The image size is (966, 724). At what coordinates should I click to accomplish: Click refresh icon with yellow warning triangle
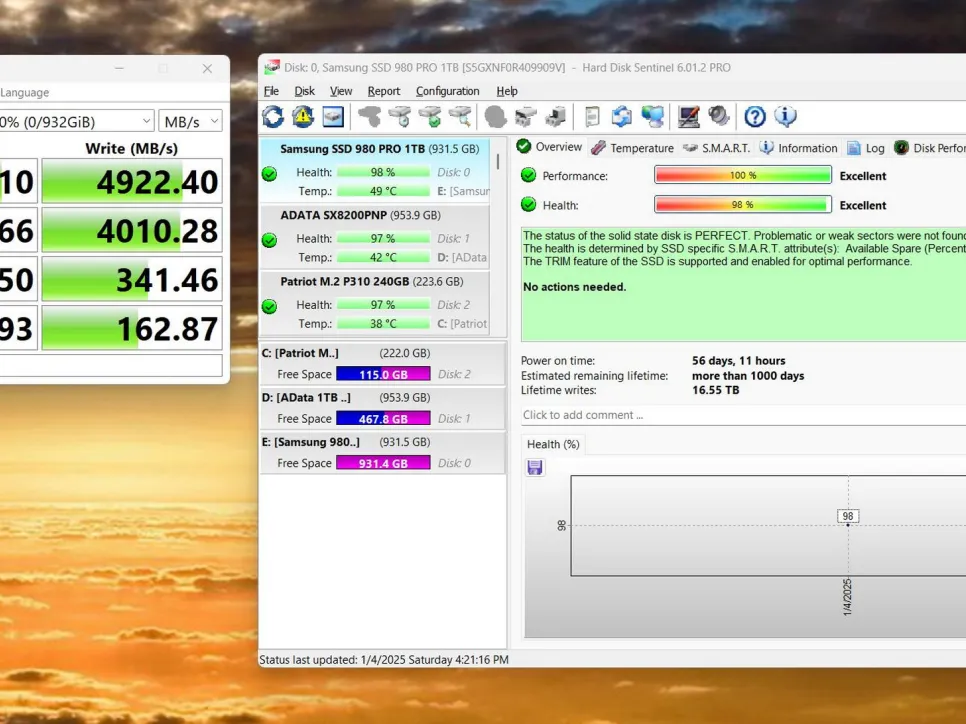point(303,116)
